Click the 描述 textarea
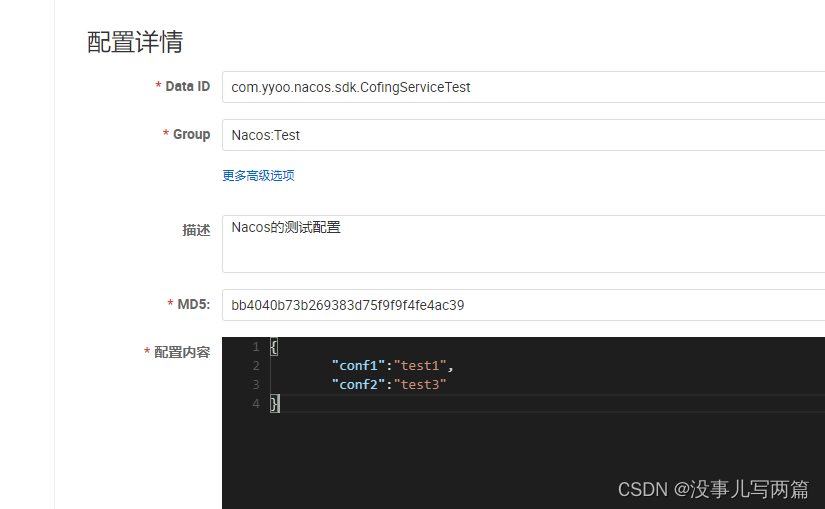Screen dimensions: 825x509 [x=524, y=244]
